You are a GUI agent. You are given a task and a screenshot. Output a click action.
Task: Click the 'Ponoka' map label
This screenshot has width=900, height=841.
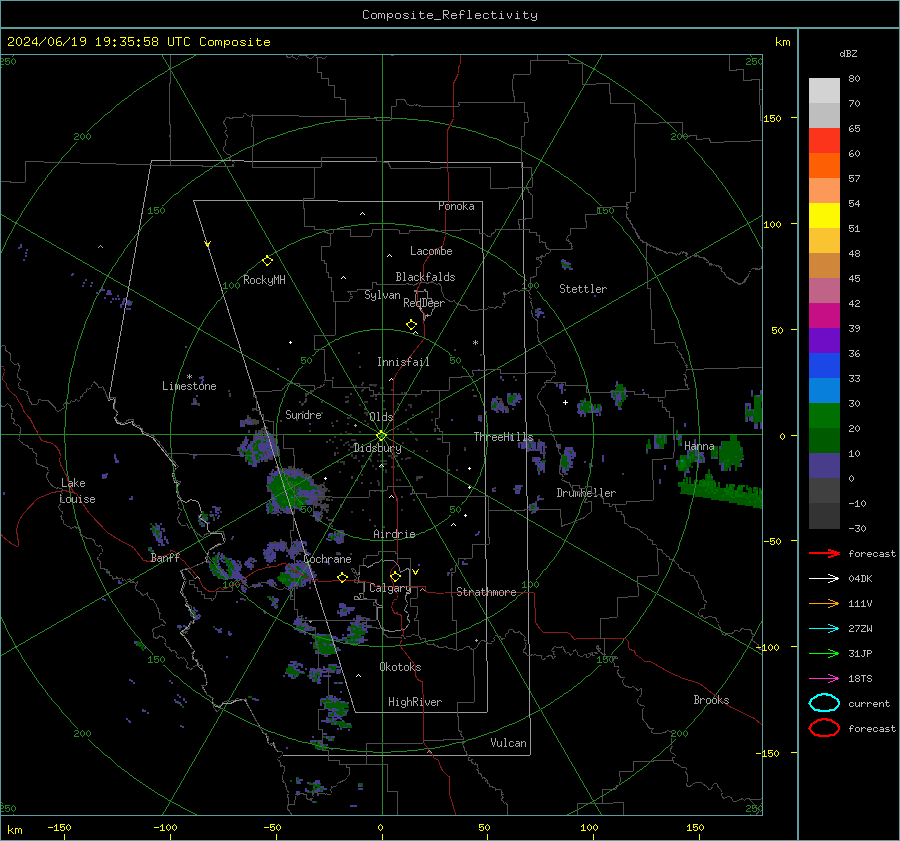[x=456, y=206]
